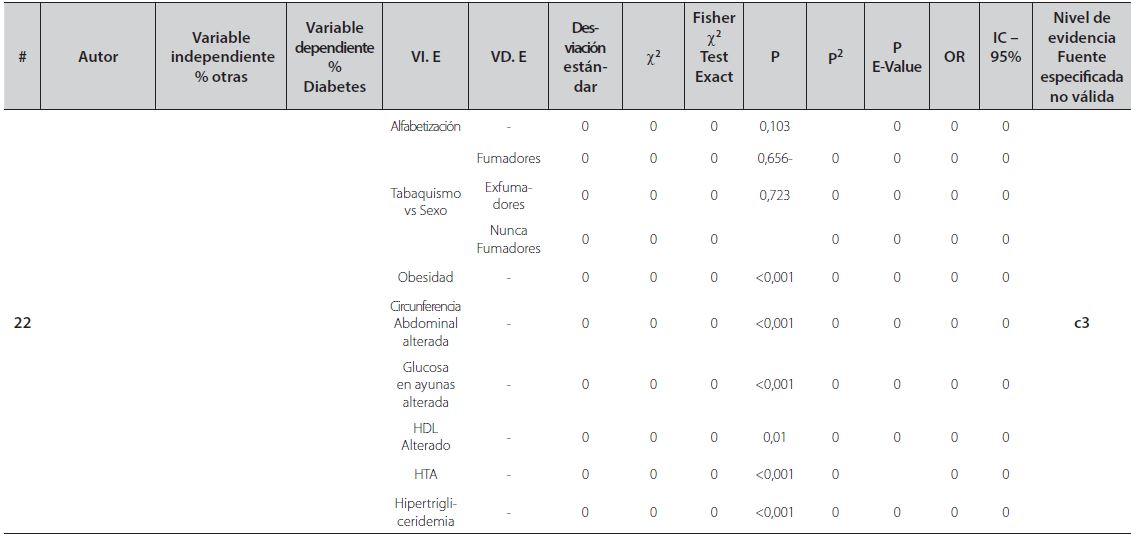This screenshot has width=1131, height=535.
Task: Select the 'Nunca Fumadores' cell
Action: (x=508, y=239)
